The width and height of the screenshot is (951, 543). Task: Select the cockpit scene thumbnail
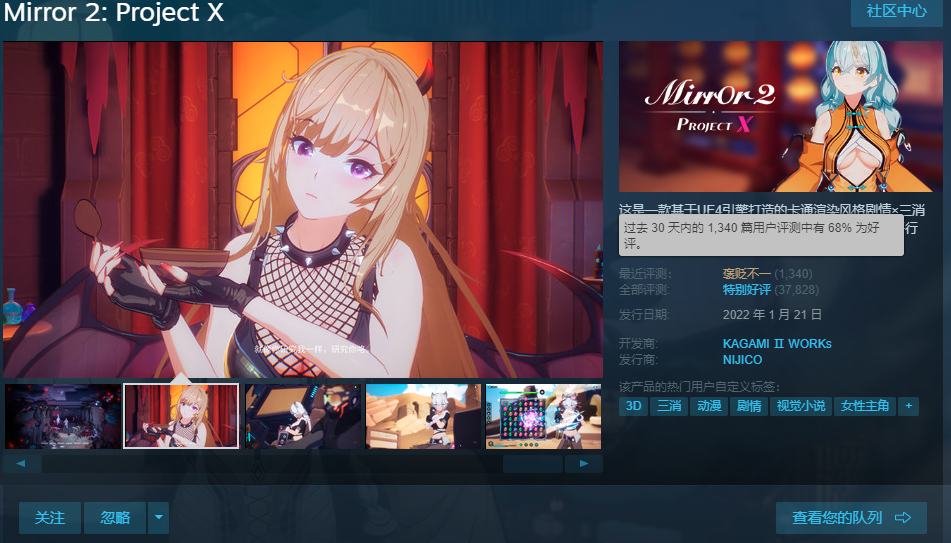coord(303,416)
